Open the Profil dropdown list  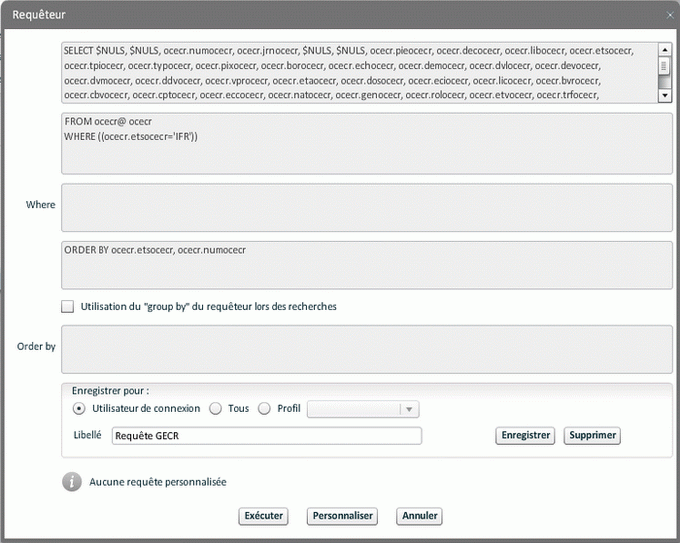tap(408, 409)
